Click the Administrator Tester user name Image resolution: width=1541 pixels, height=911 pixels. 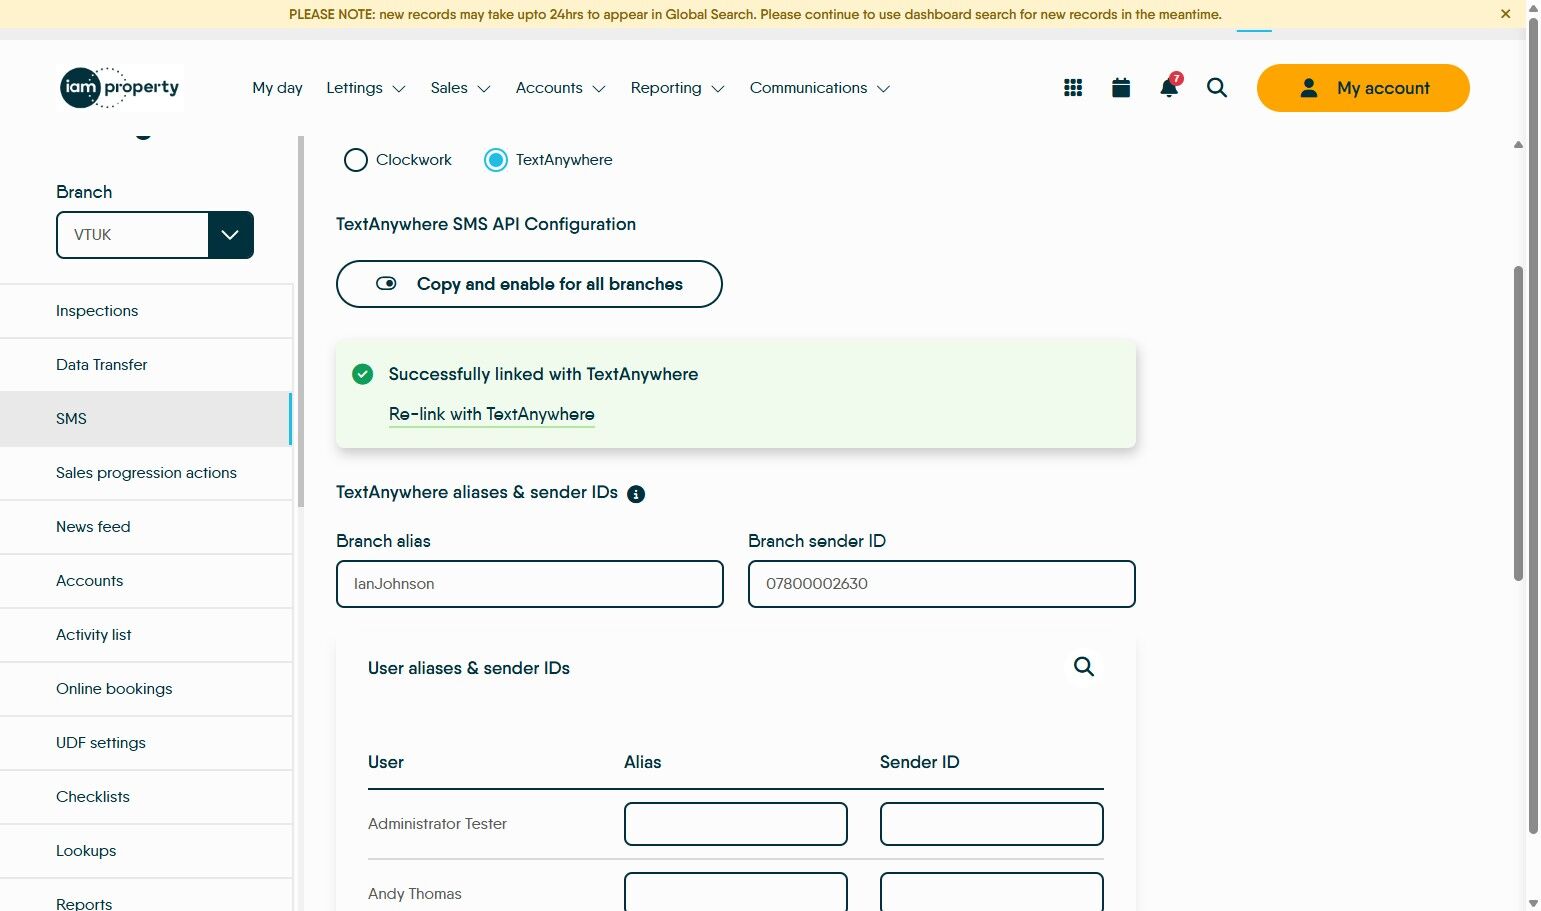pos(438,824)
